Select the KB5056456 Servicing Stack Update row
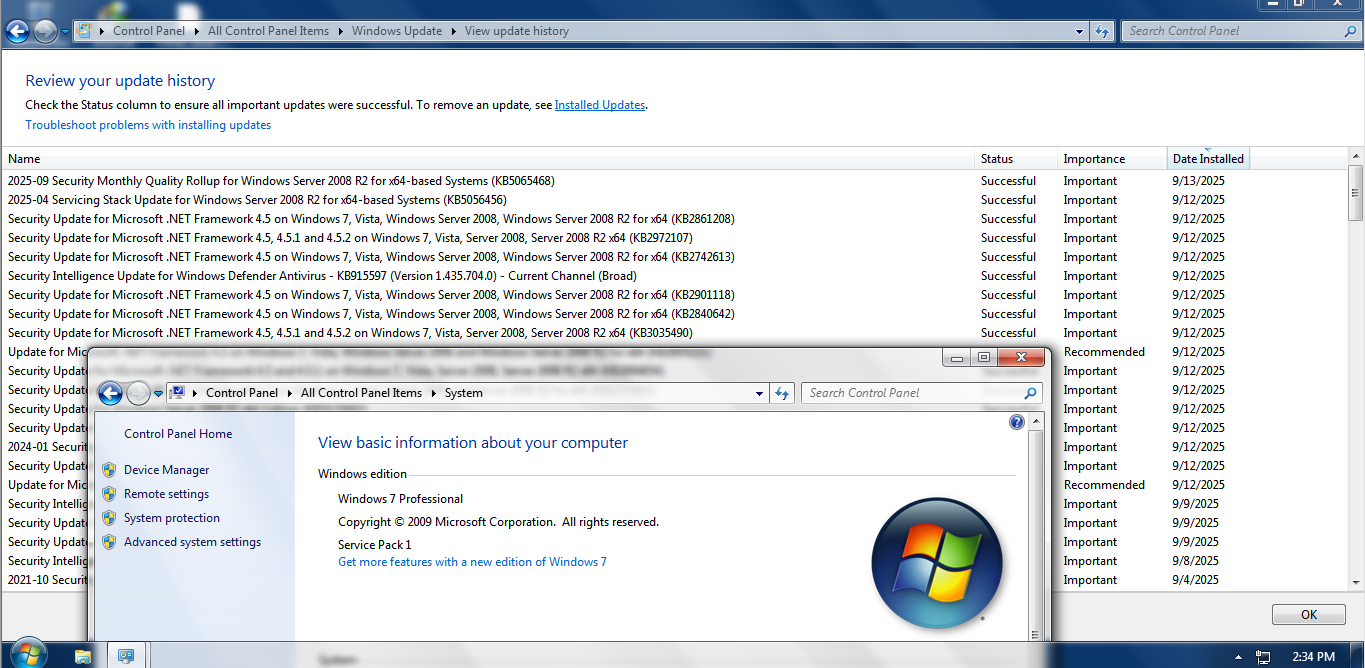This screenshot has width=1365, height=668. click(675, 200)
